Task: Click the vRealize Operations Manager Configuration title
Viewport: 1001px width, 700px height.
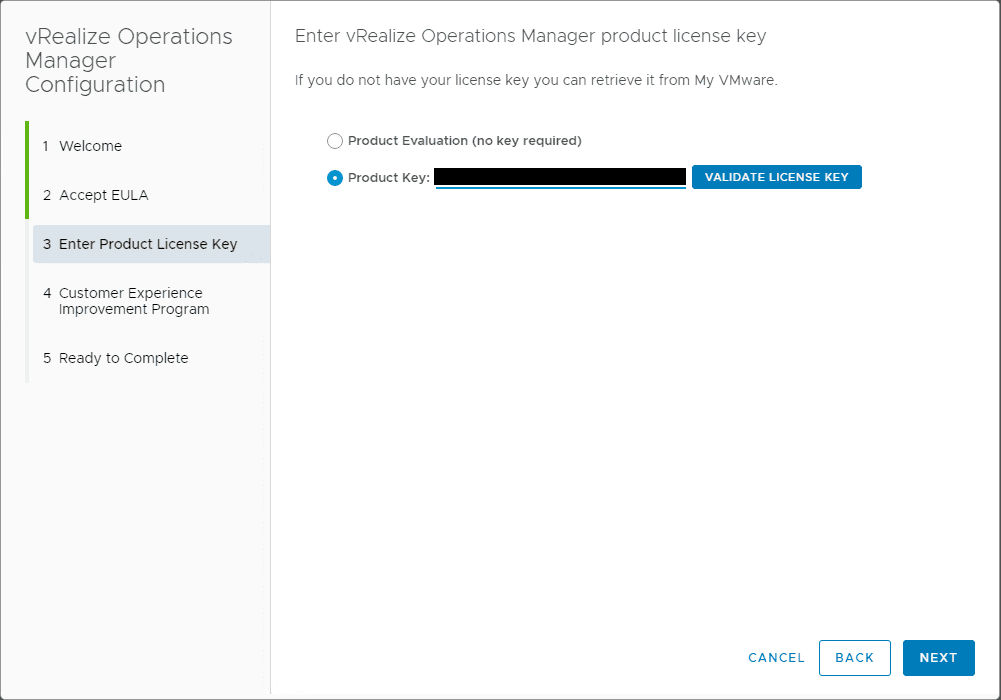Action: coord(128,61)
